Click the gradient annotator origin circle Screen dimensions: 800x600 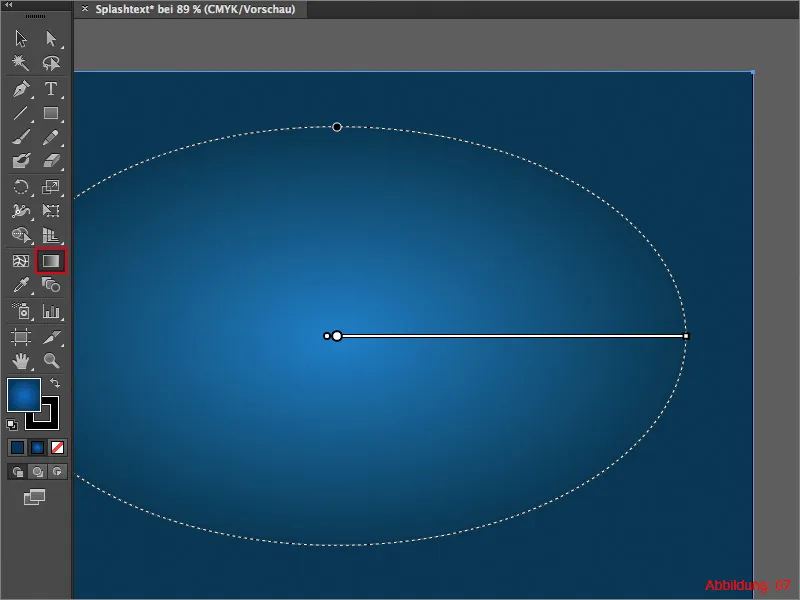point(337,336)
